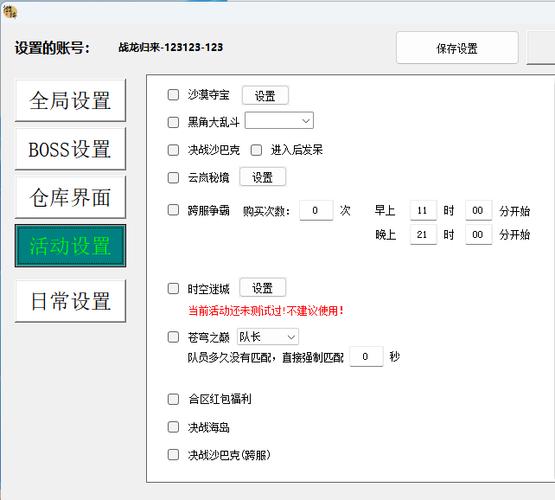Click the 设置的账号 label

coord(52,48)
